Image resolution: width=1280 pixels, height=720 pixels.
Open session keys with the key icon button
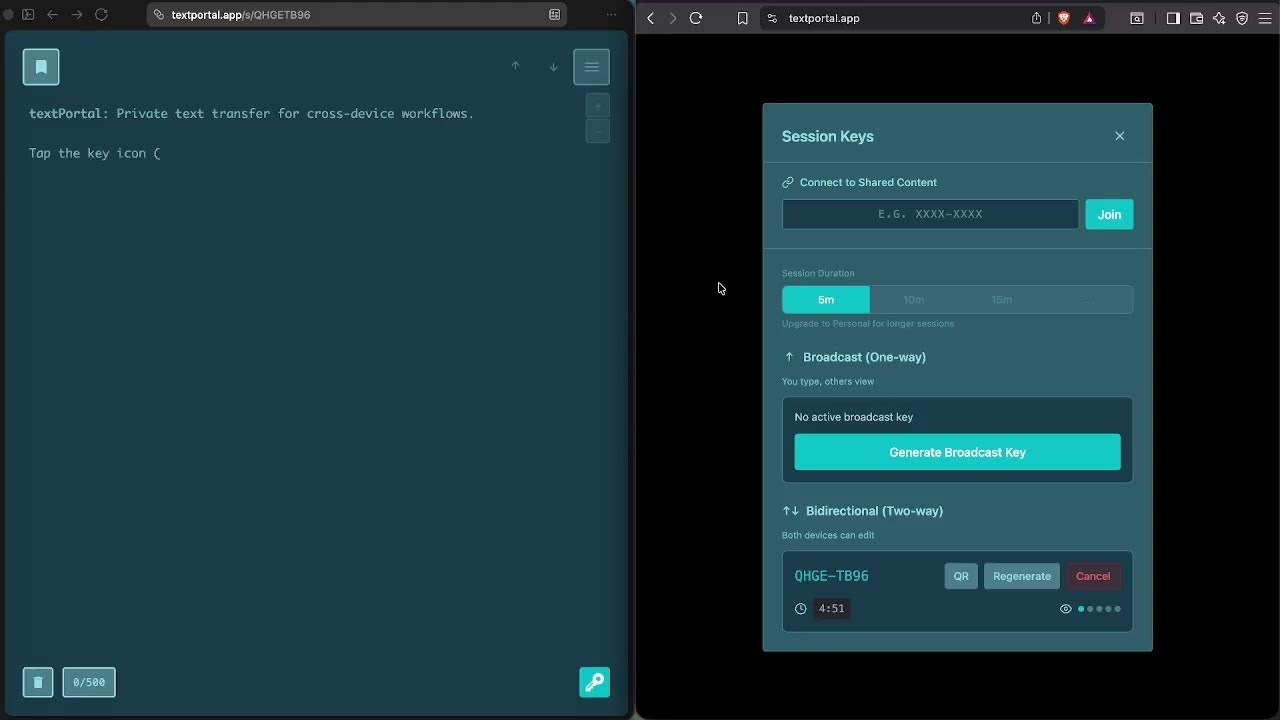point(594,682)
